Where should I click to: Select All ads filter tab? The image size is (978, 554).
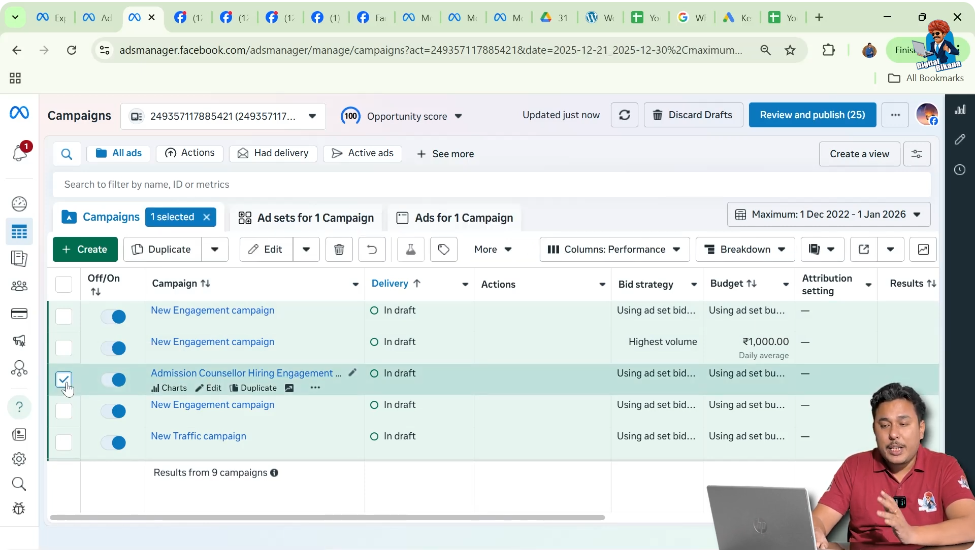[x=119, y=153]
